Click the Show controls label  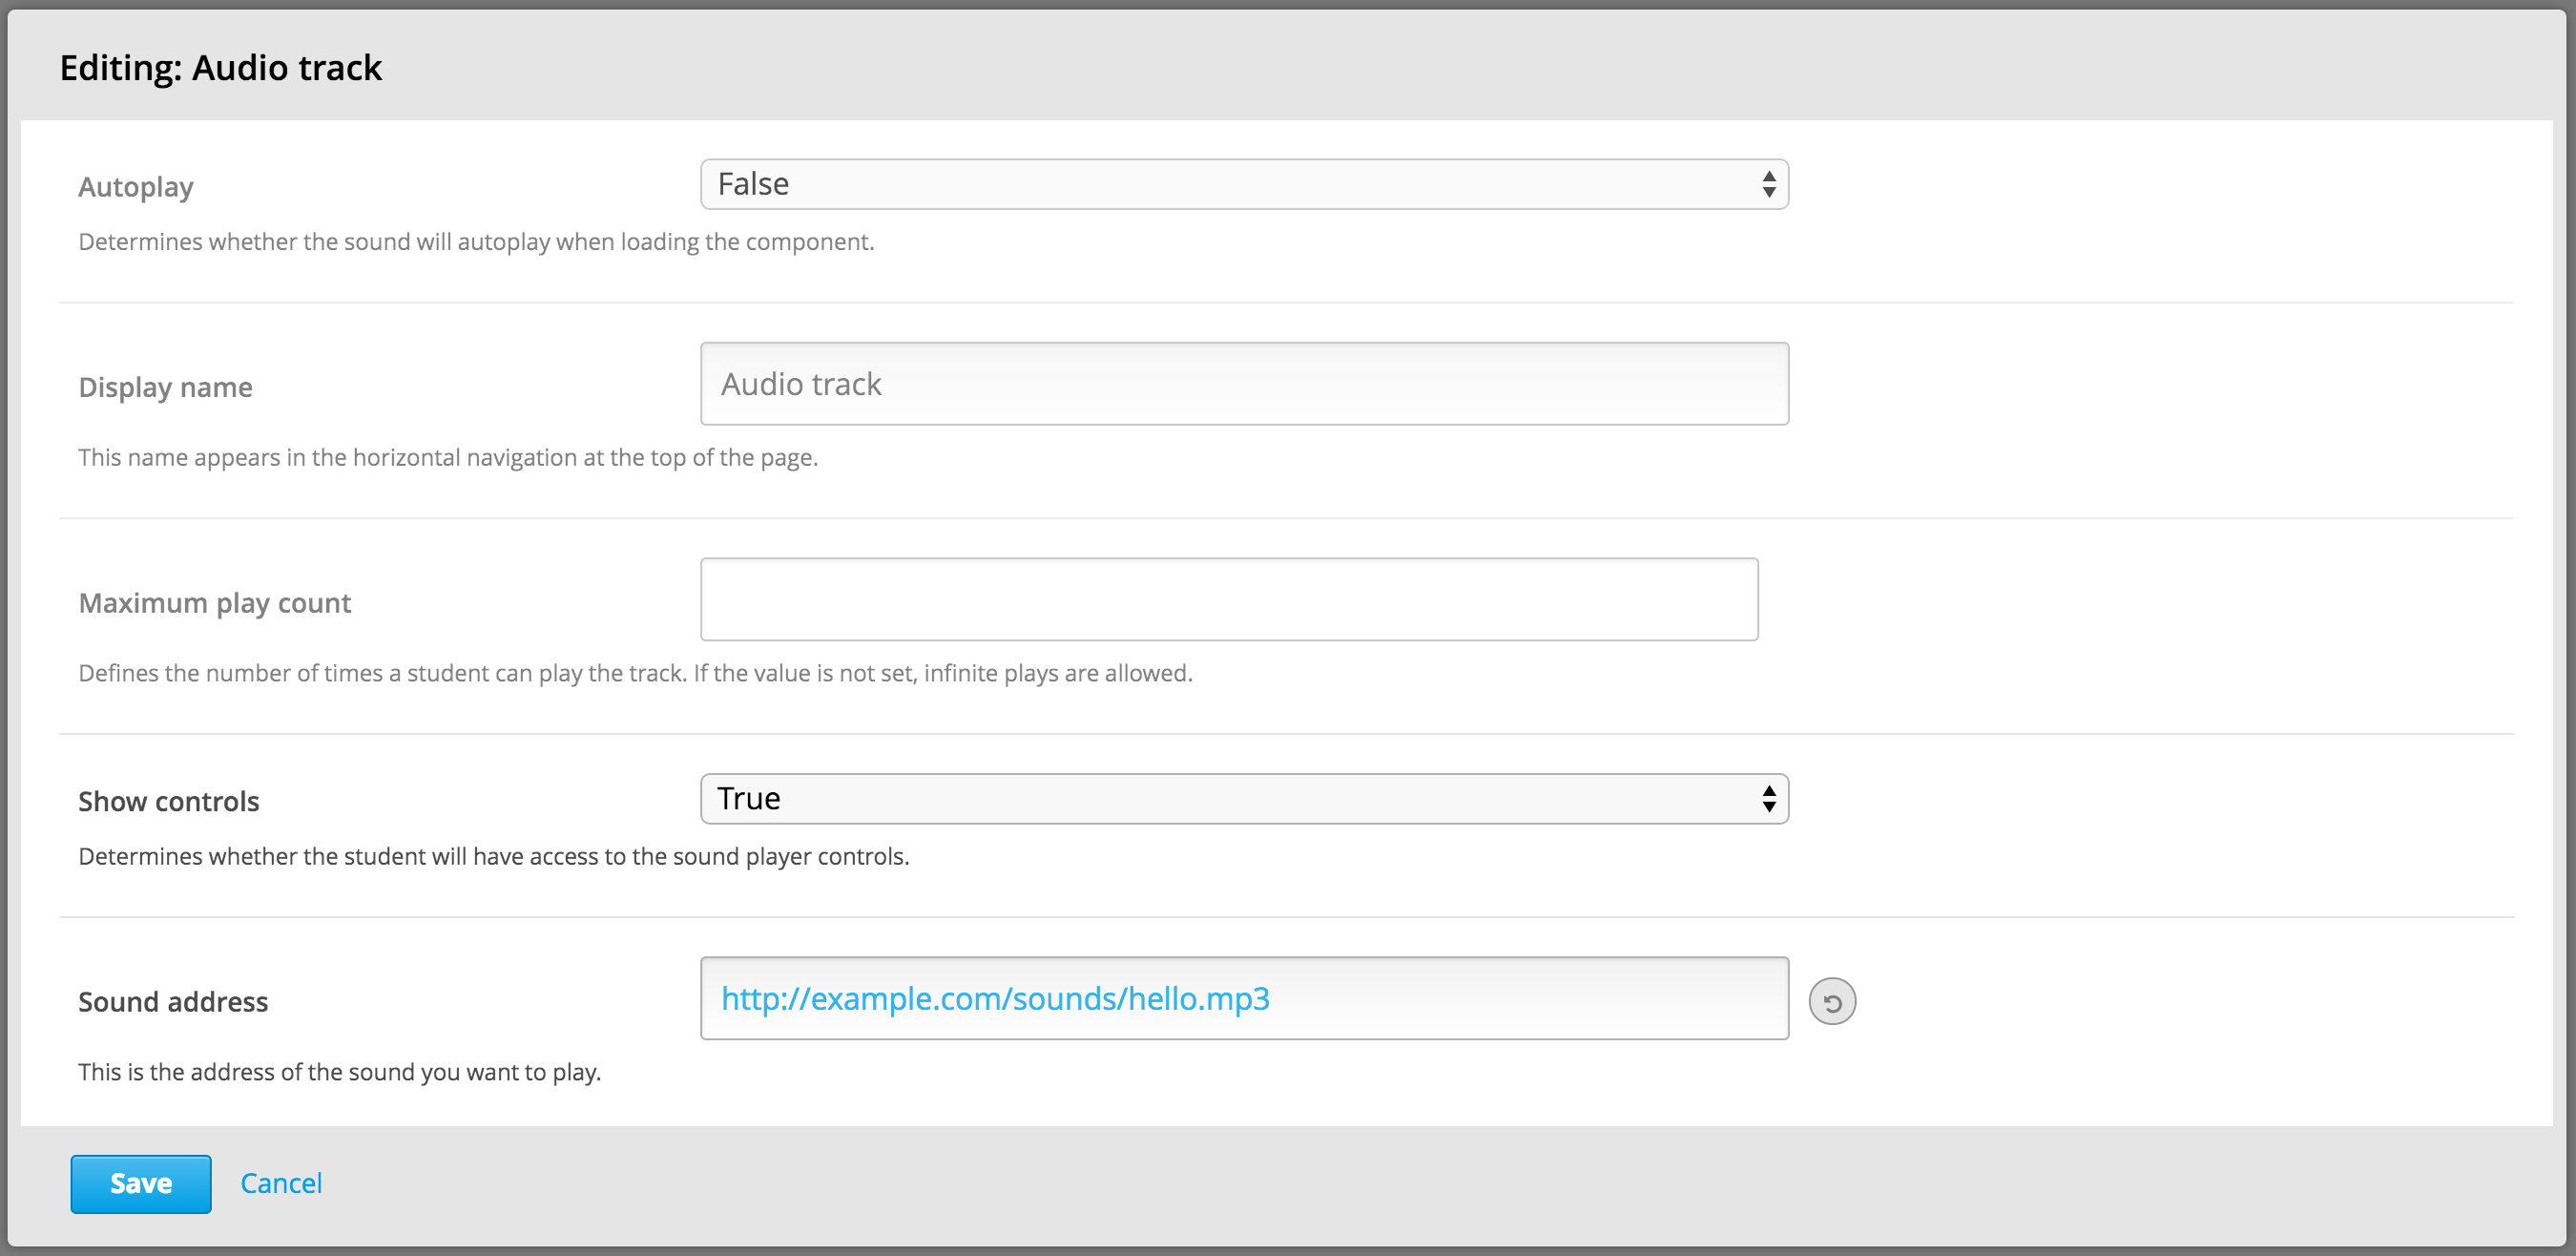click(x=168, y=802)
